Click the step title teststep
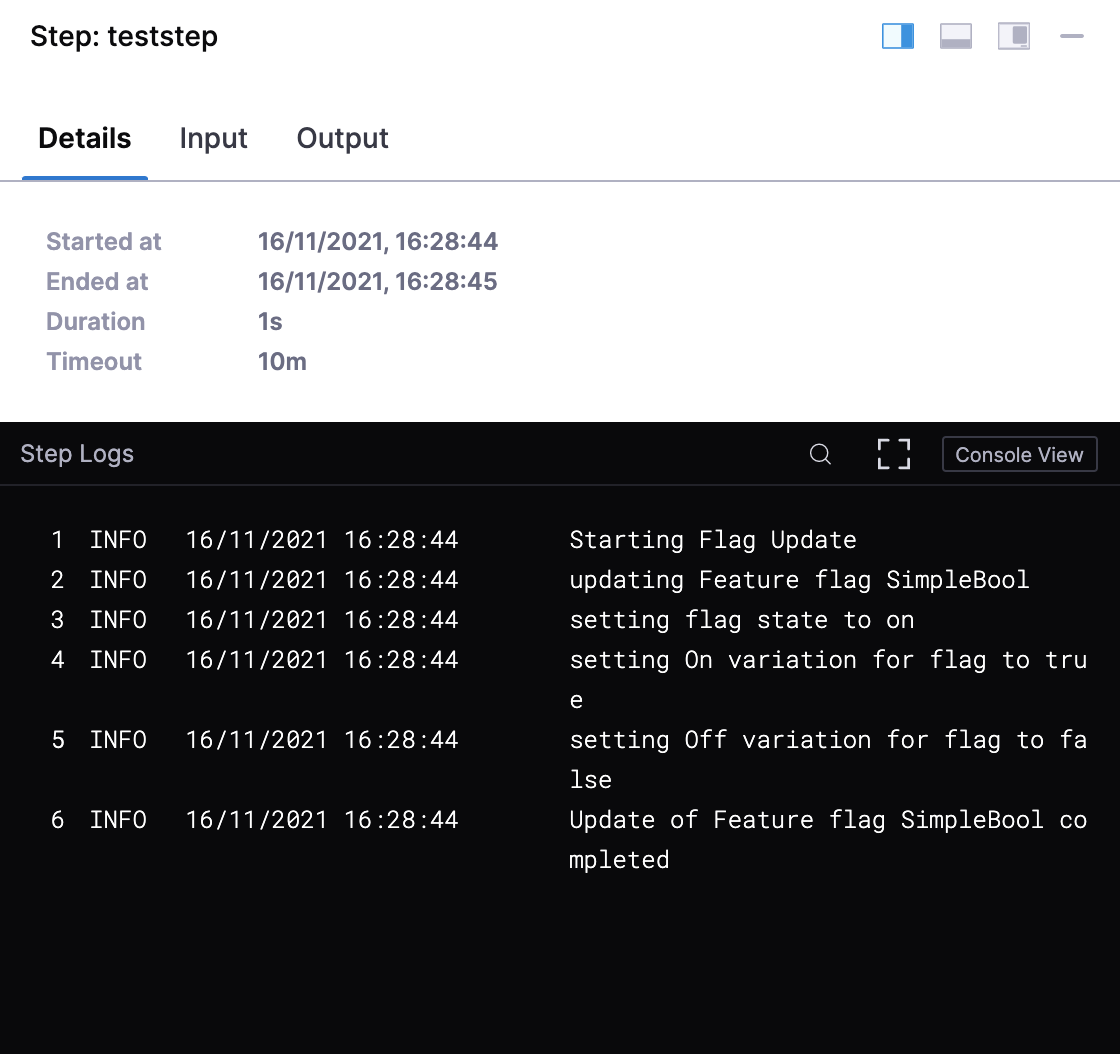 [123, 36]
